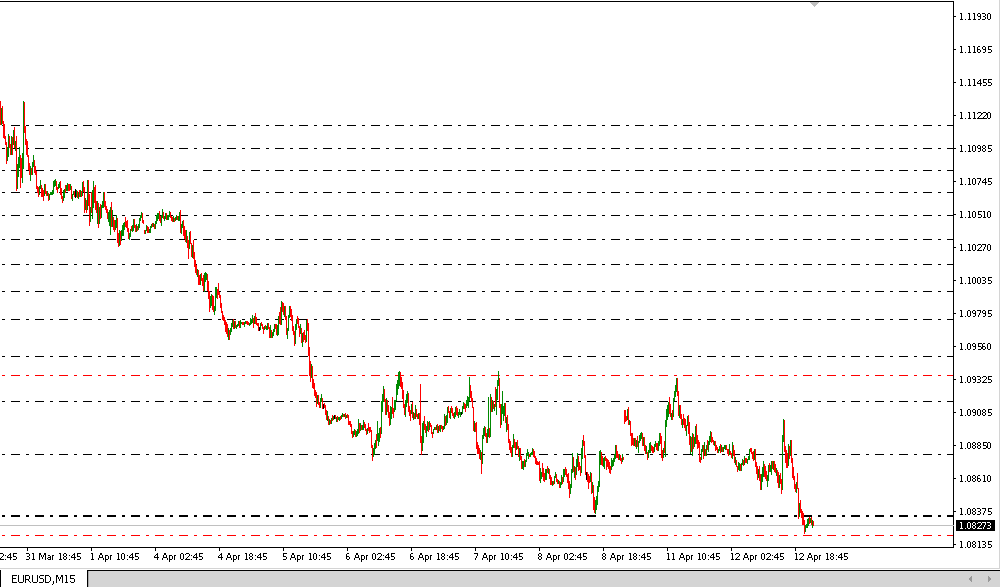
Task: Click the 8 Apr 02:45 time label
Action: tap(562, 556)
